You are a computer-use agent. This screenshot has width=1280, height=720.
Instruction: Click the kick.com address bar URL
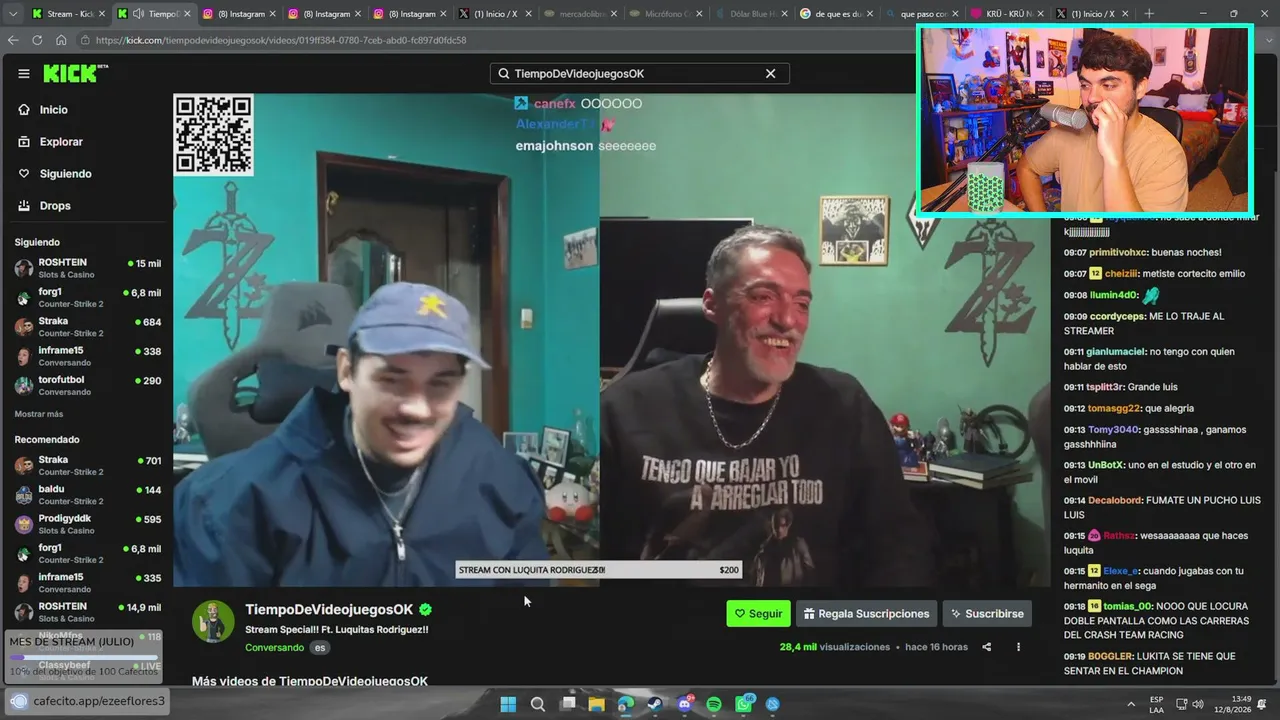281,40
